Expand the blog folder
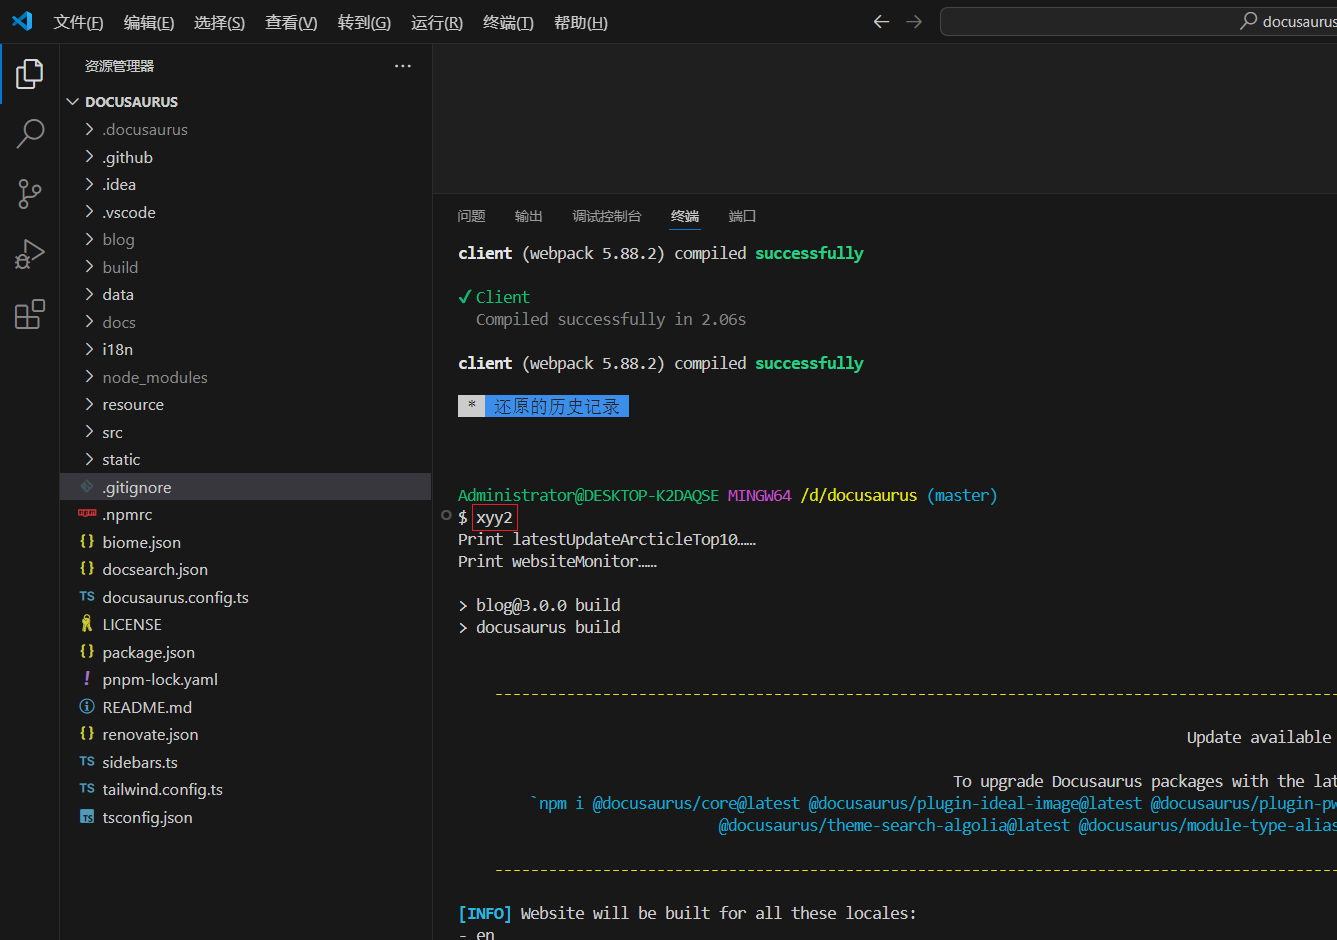 point(245,239)
